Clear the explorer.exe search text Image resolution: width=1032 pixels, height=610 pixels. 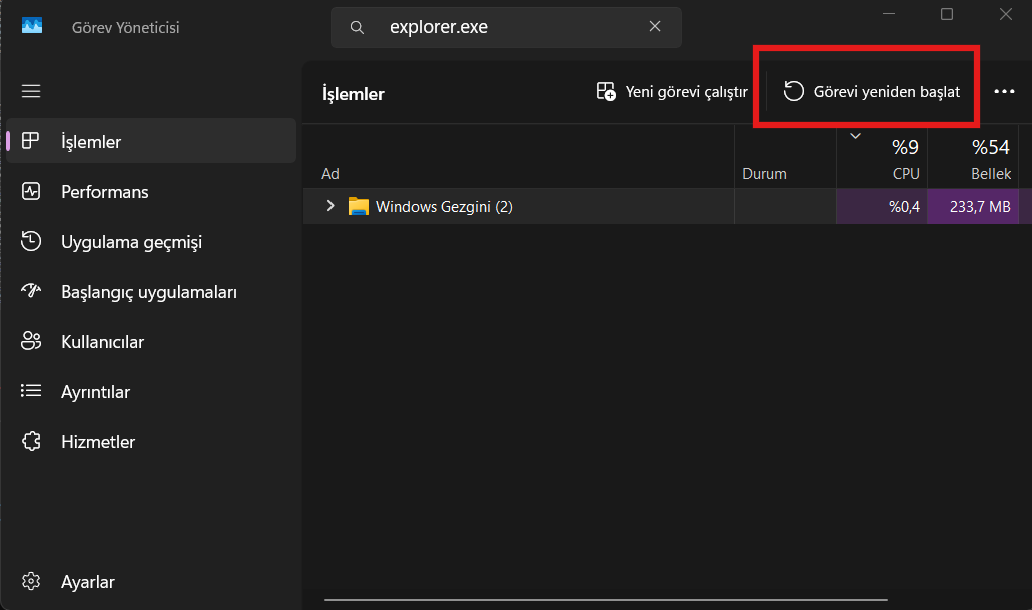click(x=655, y=26)
